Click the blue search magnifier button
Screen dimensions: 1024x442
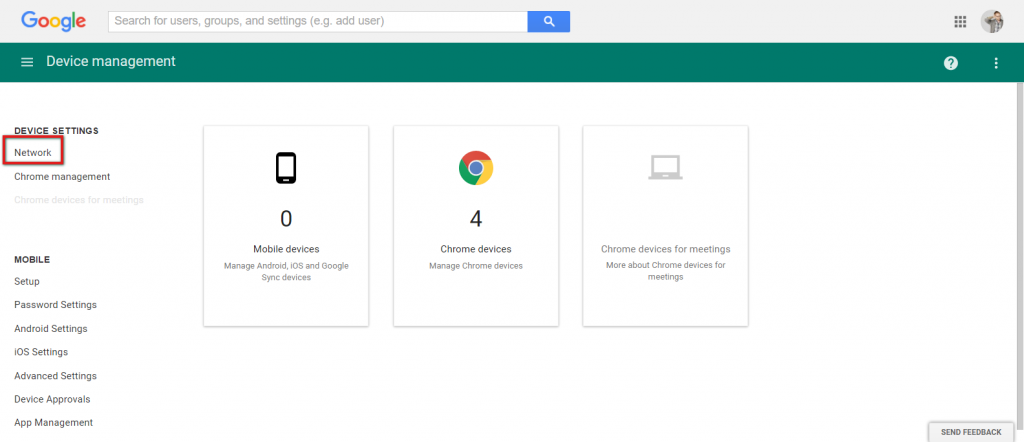[549, 21]
